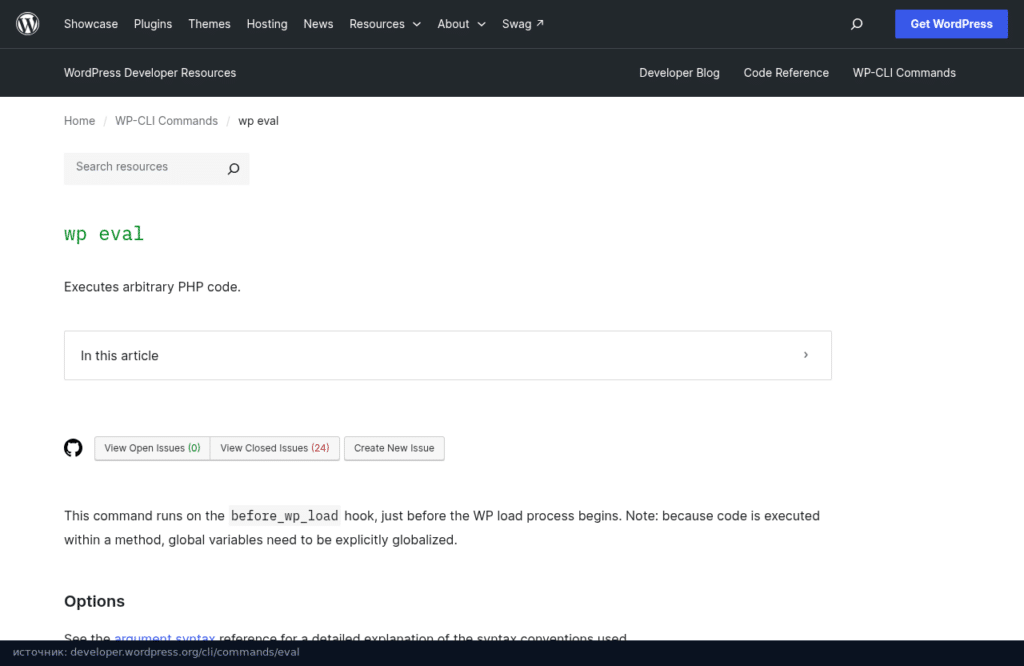
Task: Click the WordPress logo icon
Action: (x=27, y=24)
